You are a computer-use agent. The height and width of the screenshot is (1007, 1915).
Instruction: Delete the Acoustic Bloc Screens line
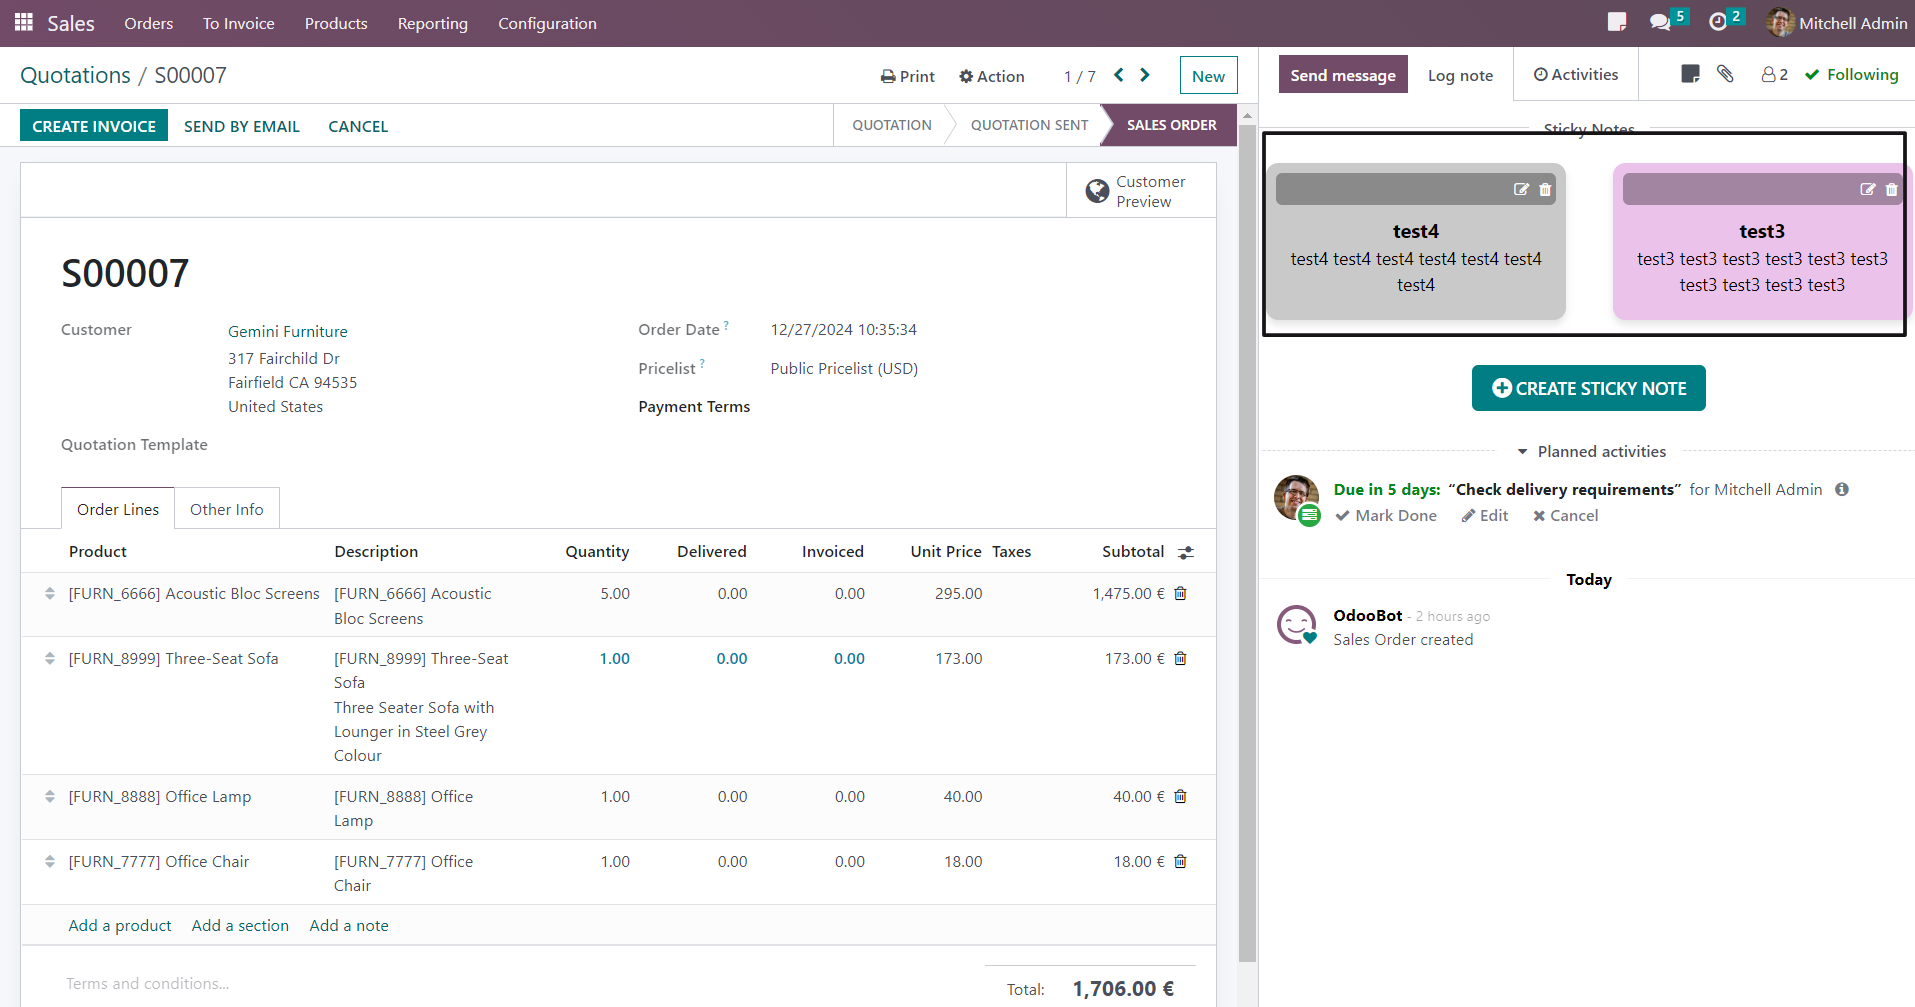(x=1180, y=593)
